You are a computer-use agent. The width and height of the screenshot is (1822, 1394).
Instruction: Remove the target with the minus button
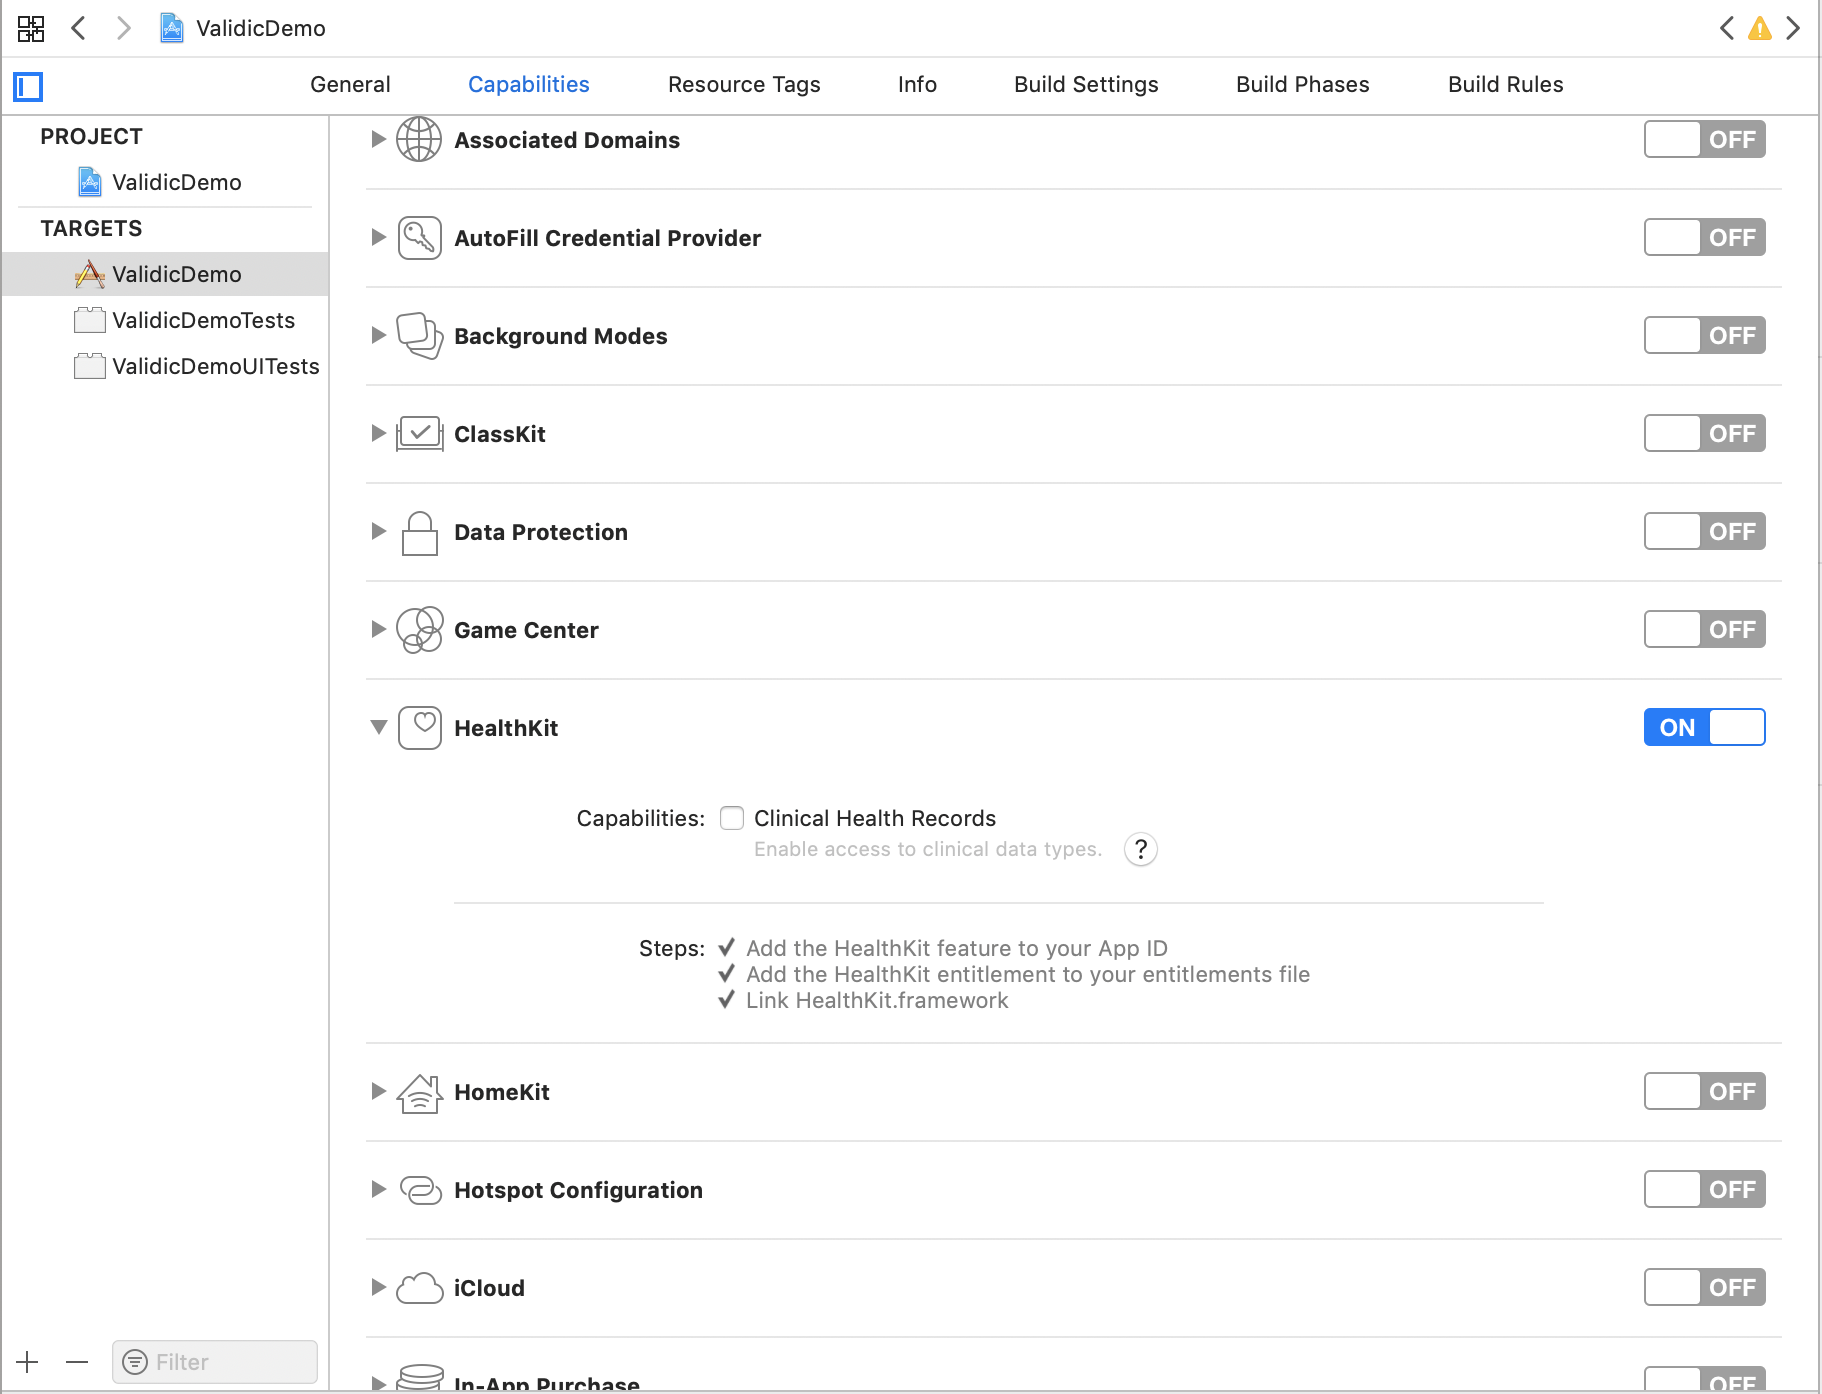pyautogui.click(x=77, y=1362)
